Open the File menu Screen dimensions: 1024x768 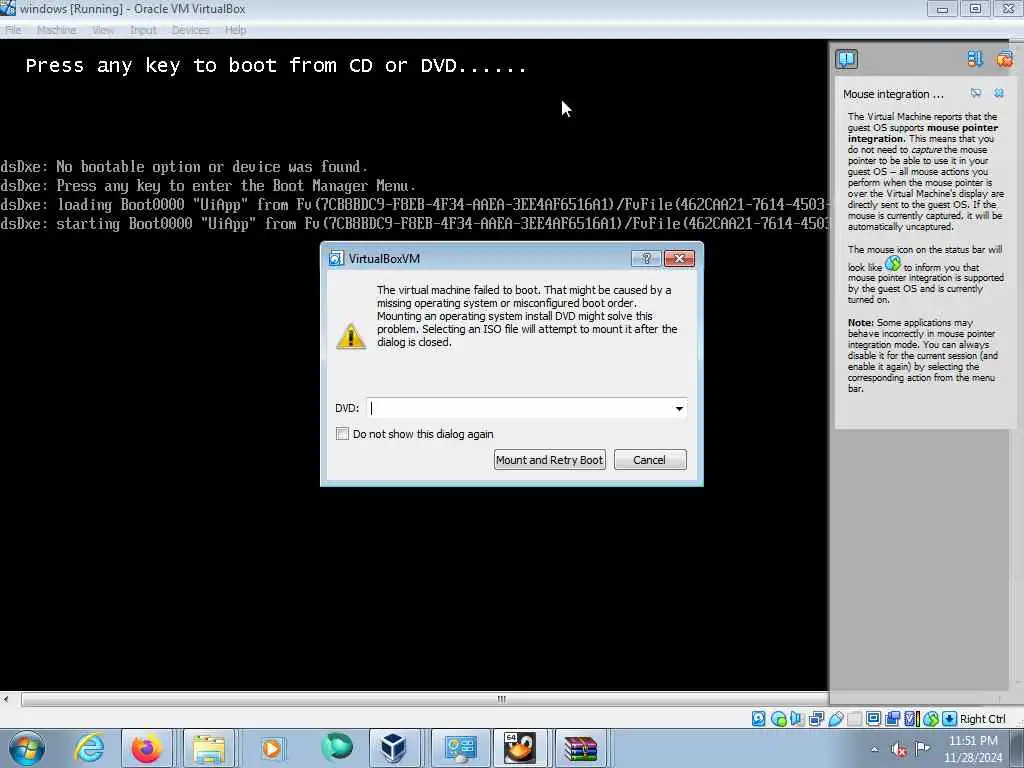[x=13, y=30]
